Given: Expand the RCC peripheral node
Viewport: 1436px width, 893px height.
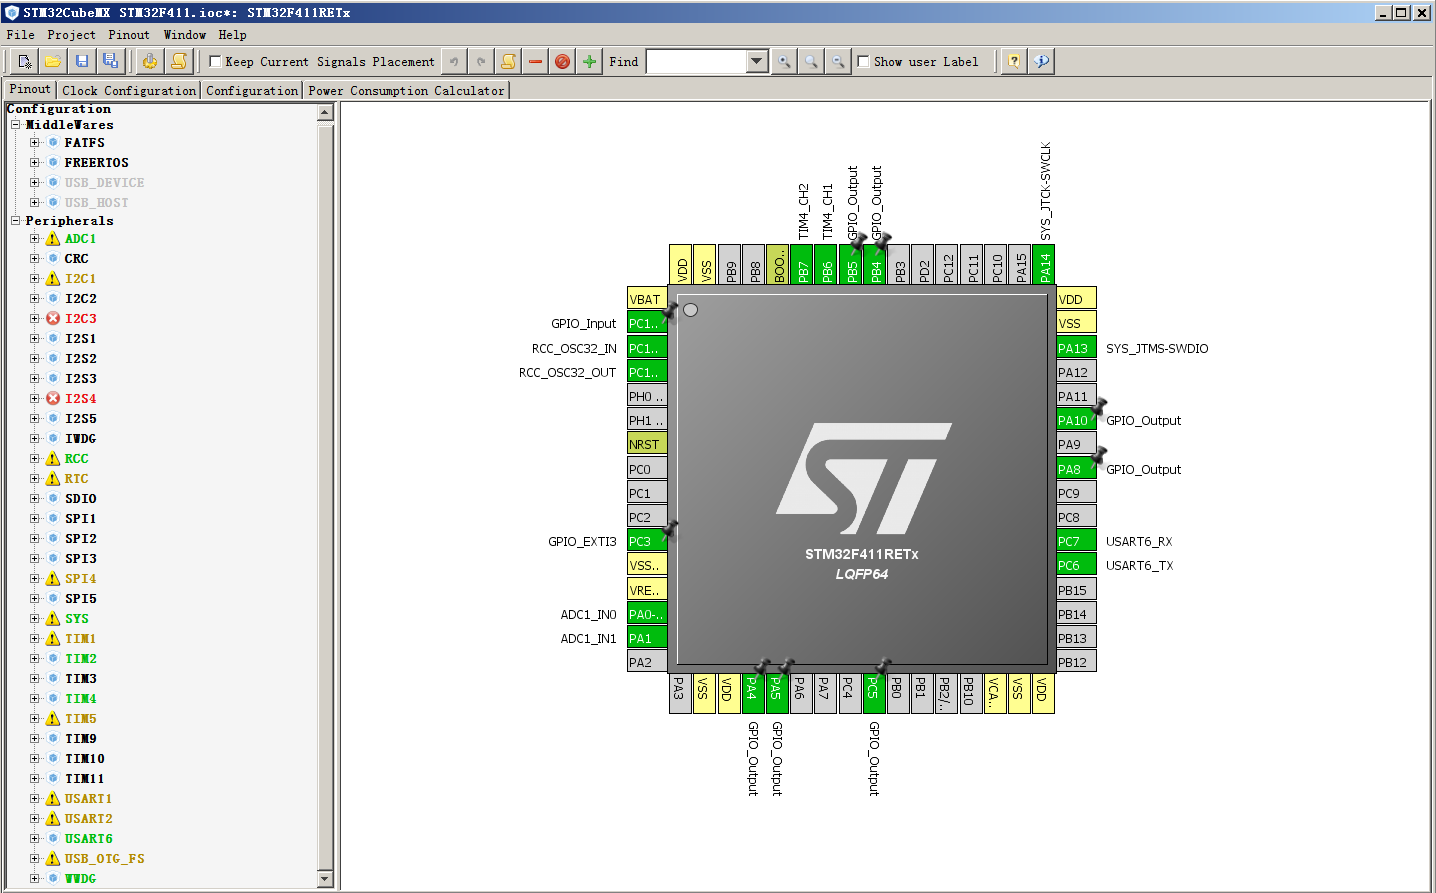Looking at the screenshot, I should tap(35, 459).
